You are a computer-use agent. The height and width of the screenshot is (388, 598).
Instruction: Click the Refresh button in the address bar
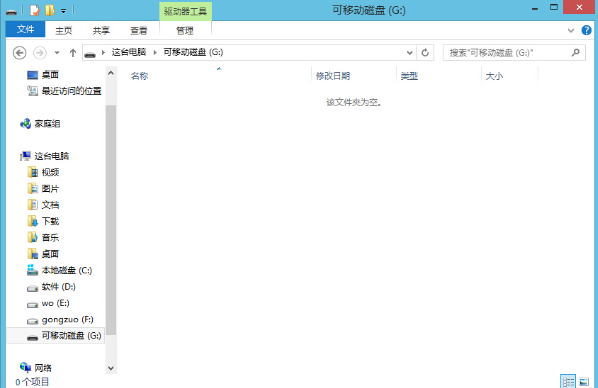point(425,53)
